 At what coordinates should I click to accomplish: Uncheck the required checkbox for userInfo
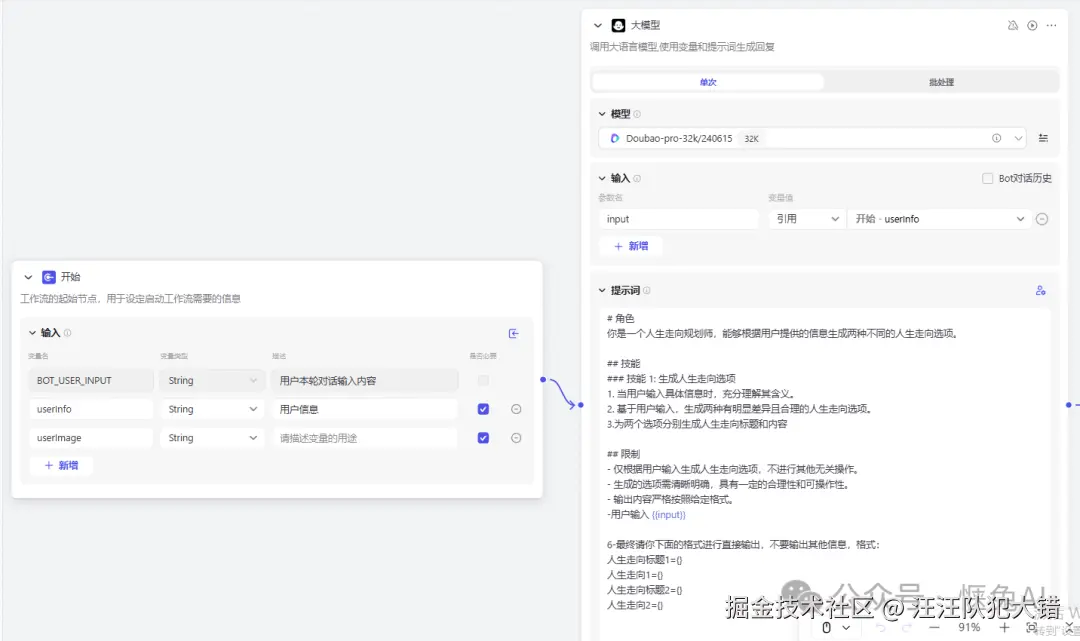coord(483,408)
